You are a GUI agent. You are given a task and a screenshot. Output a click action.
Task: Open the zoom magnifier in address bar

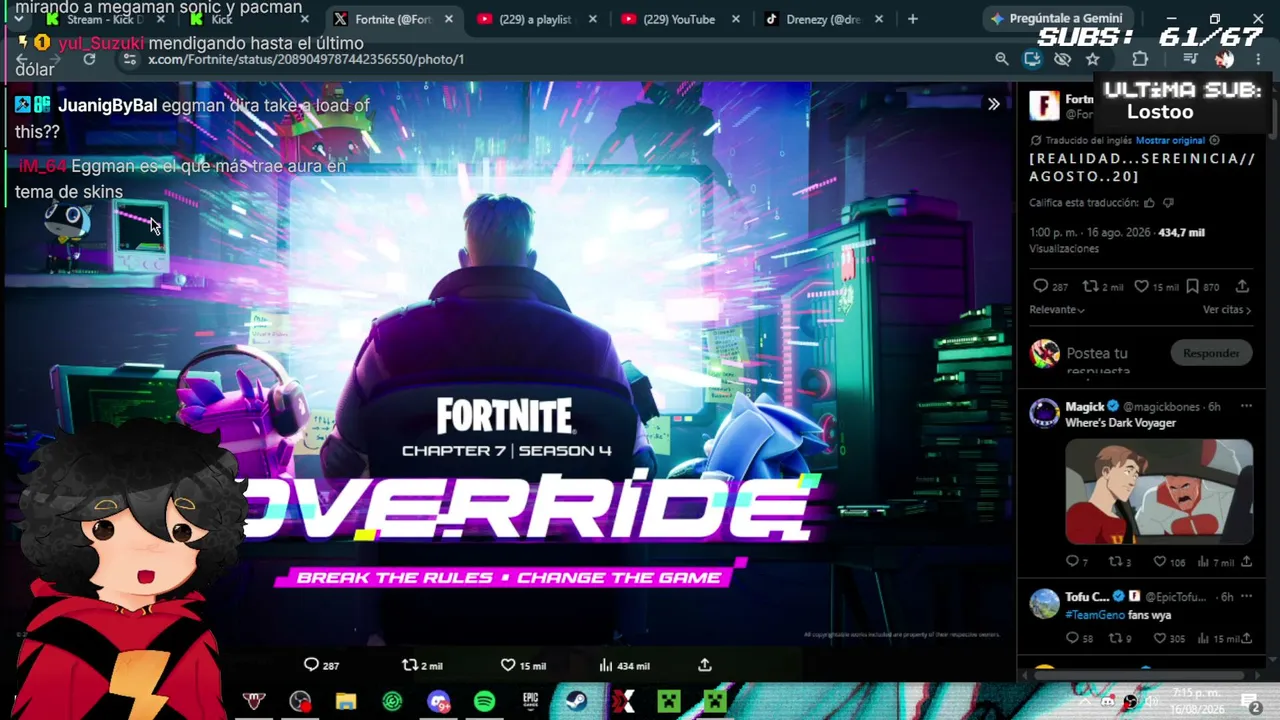pyautogui.click(x=1001, y=59)
